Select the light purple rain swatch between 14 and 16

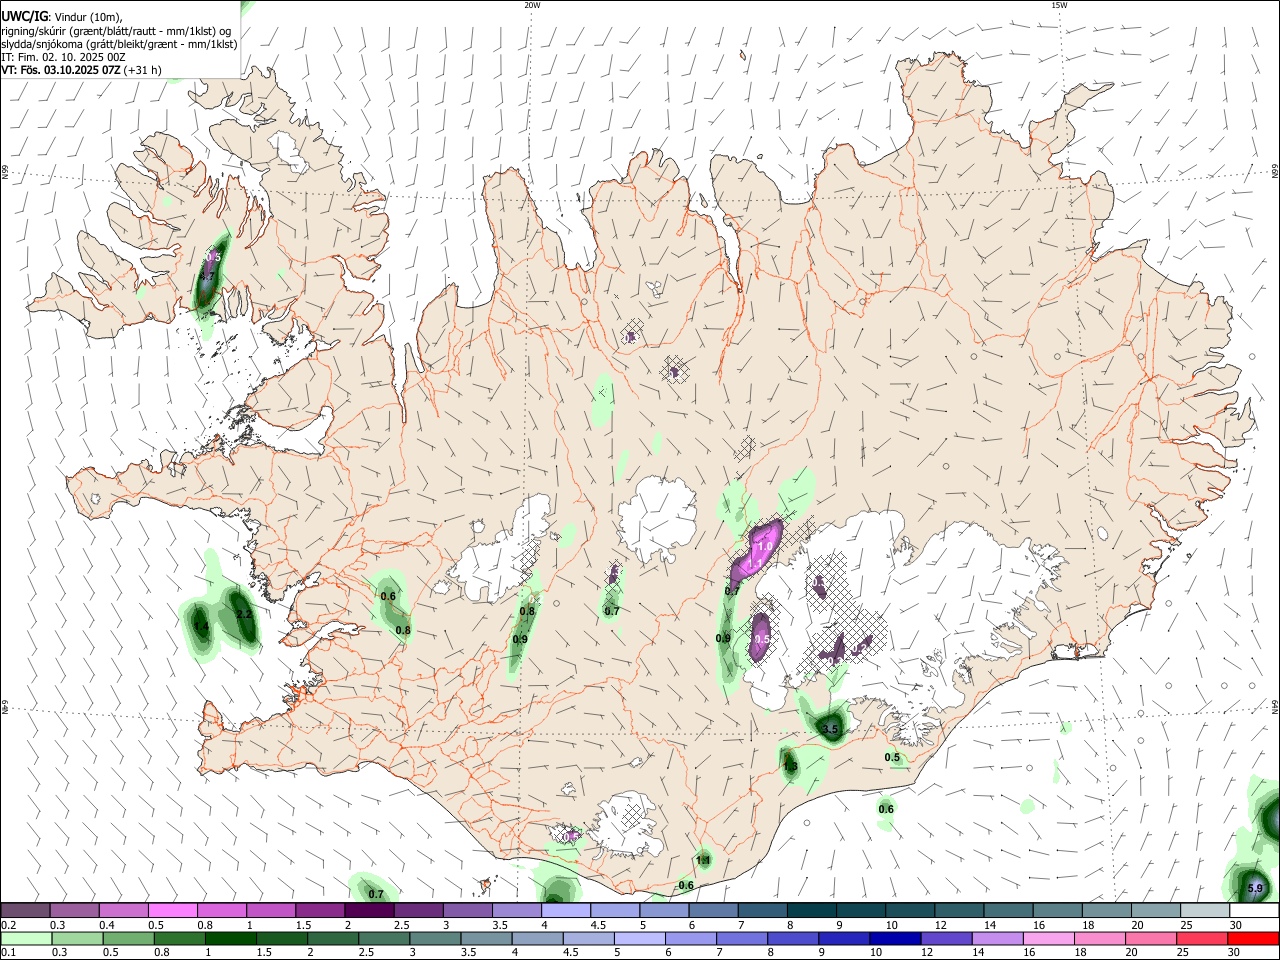point(997,938)
